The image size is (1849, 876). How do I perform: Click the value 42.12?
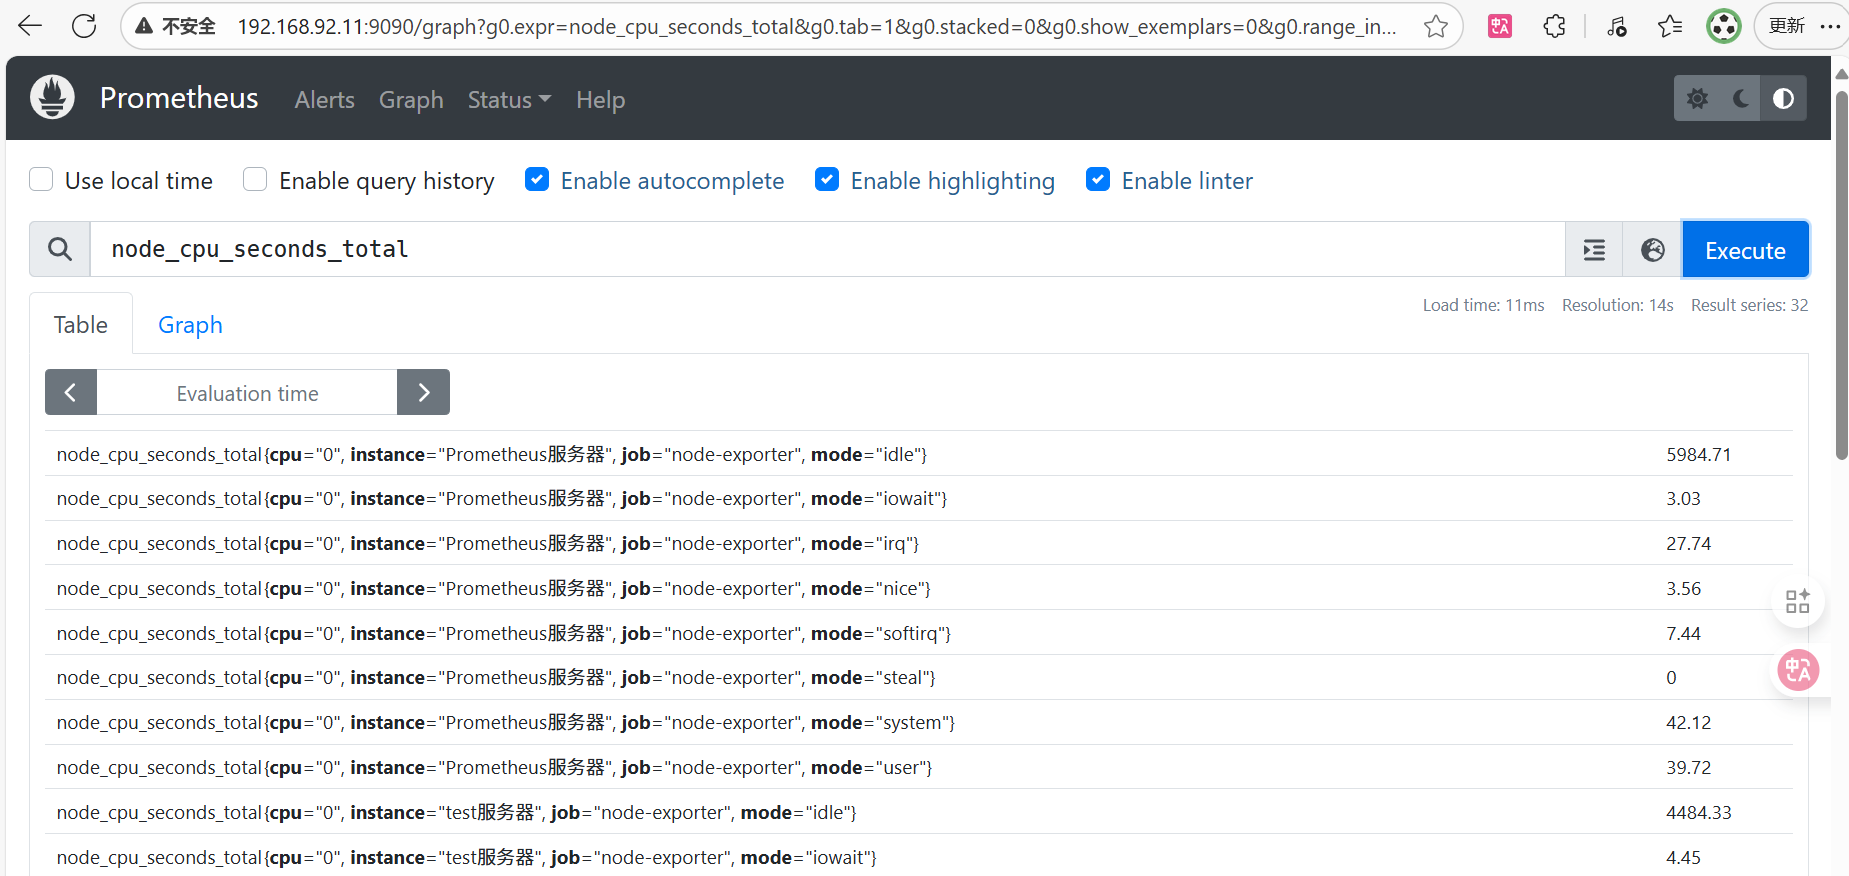coord(1688,722)
